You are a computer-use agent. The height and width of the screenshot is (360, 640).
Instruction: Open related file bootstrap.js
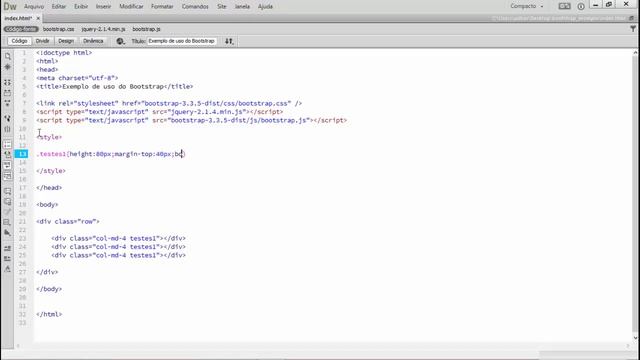(146, 29)
